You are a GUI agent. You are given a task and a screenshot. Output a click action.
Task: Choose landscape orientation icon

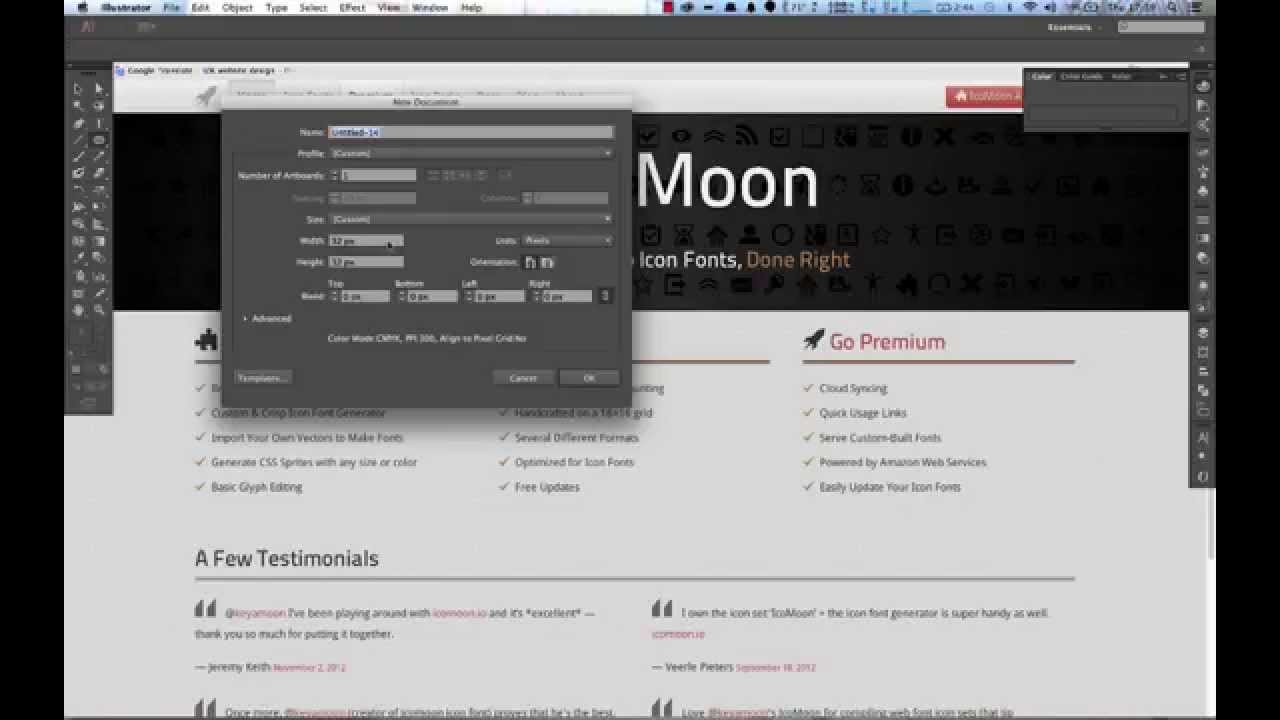548,262
